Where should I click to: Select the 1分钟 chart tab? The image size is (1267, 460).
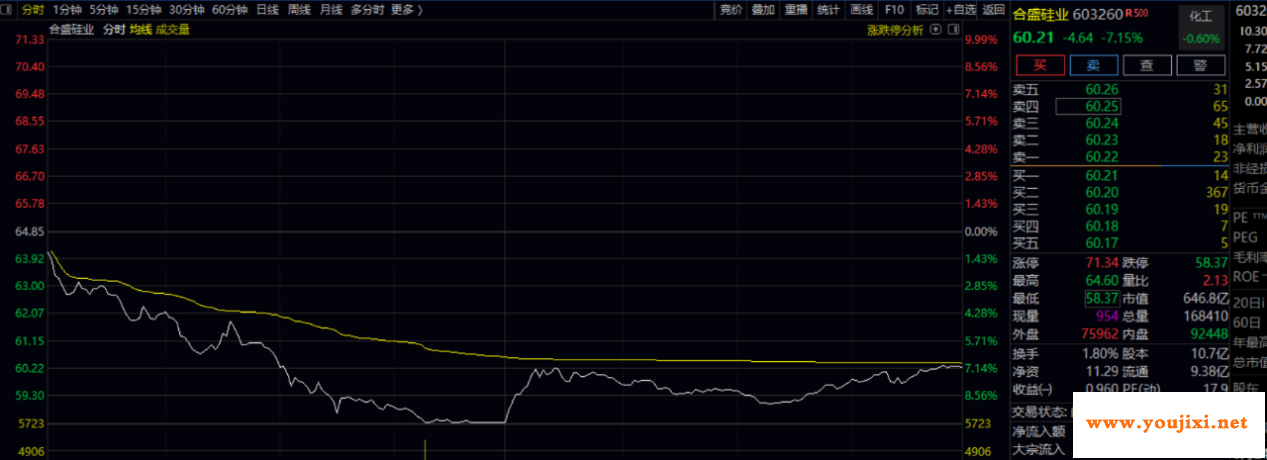click(x=67, y=9)
